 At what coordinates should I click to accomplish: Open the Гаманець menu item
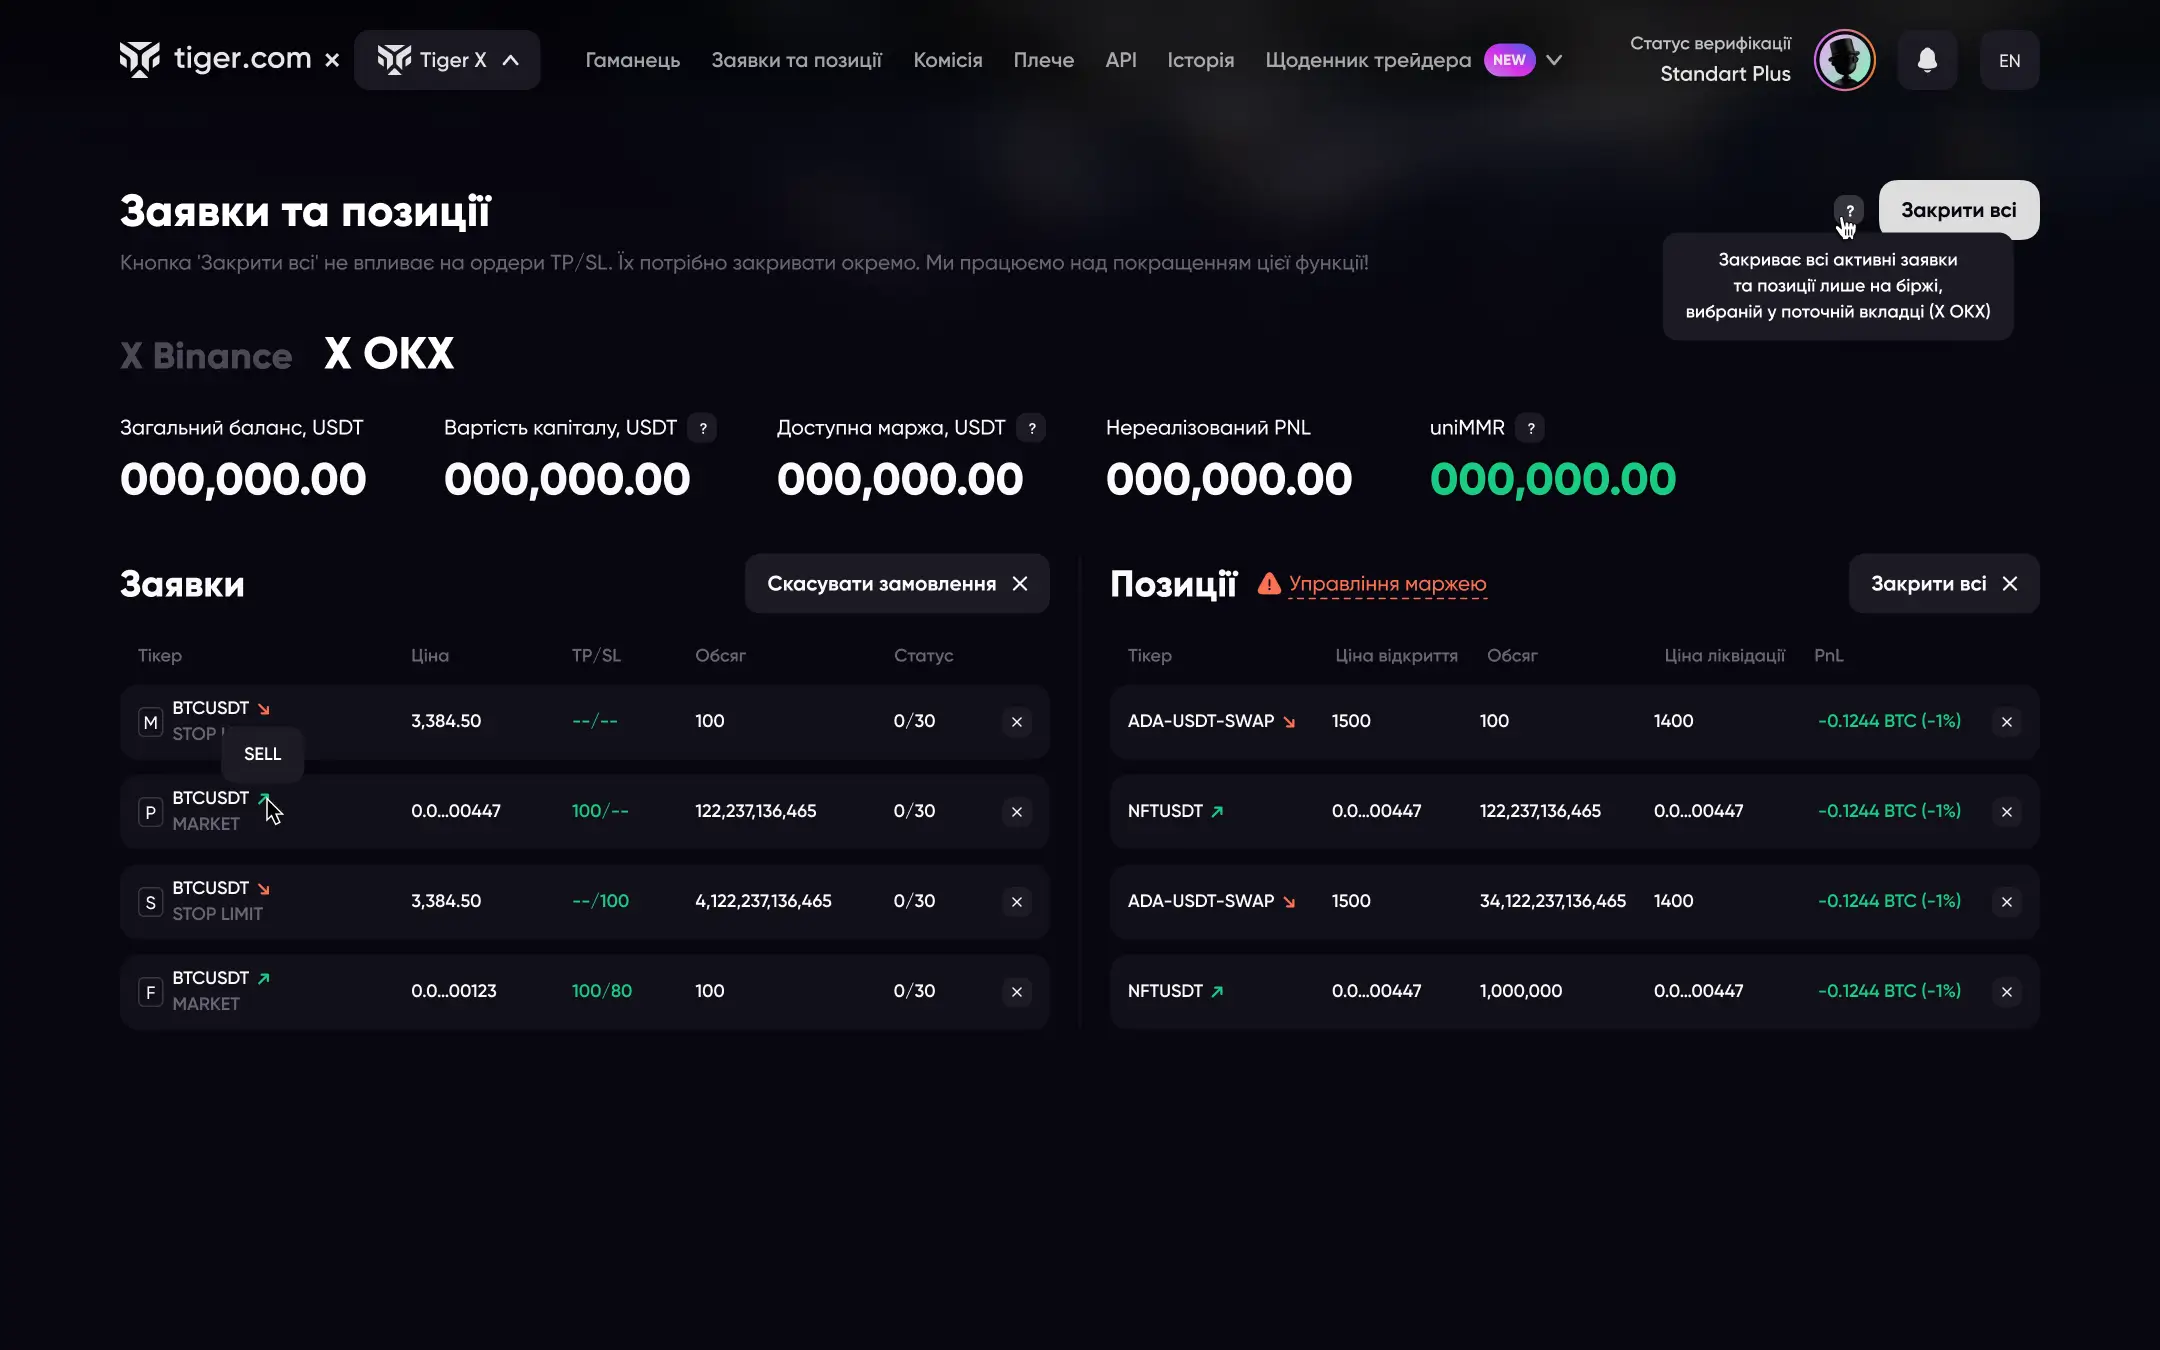(x=632, y=60)
